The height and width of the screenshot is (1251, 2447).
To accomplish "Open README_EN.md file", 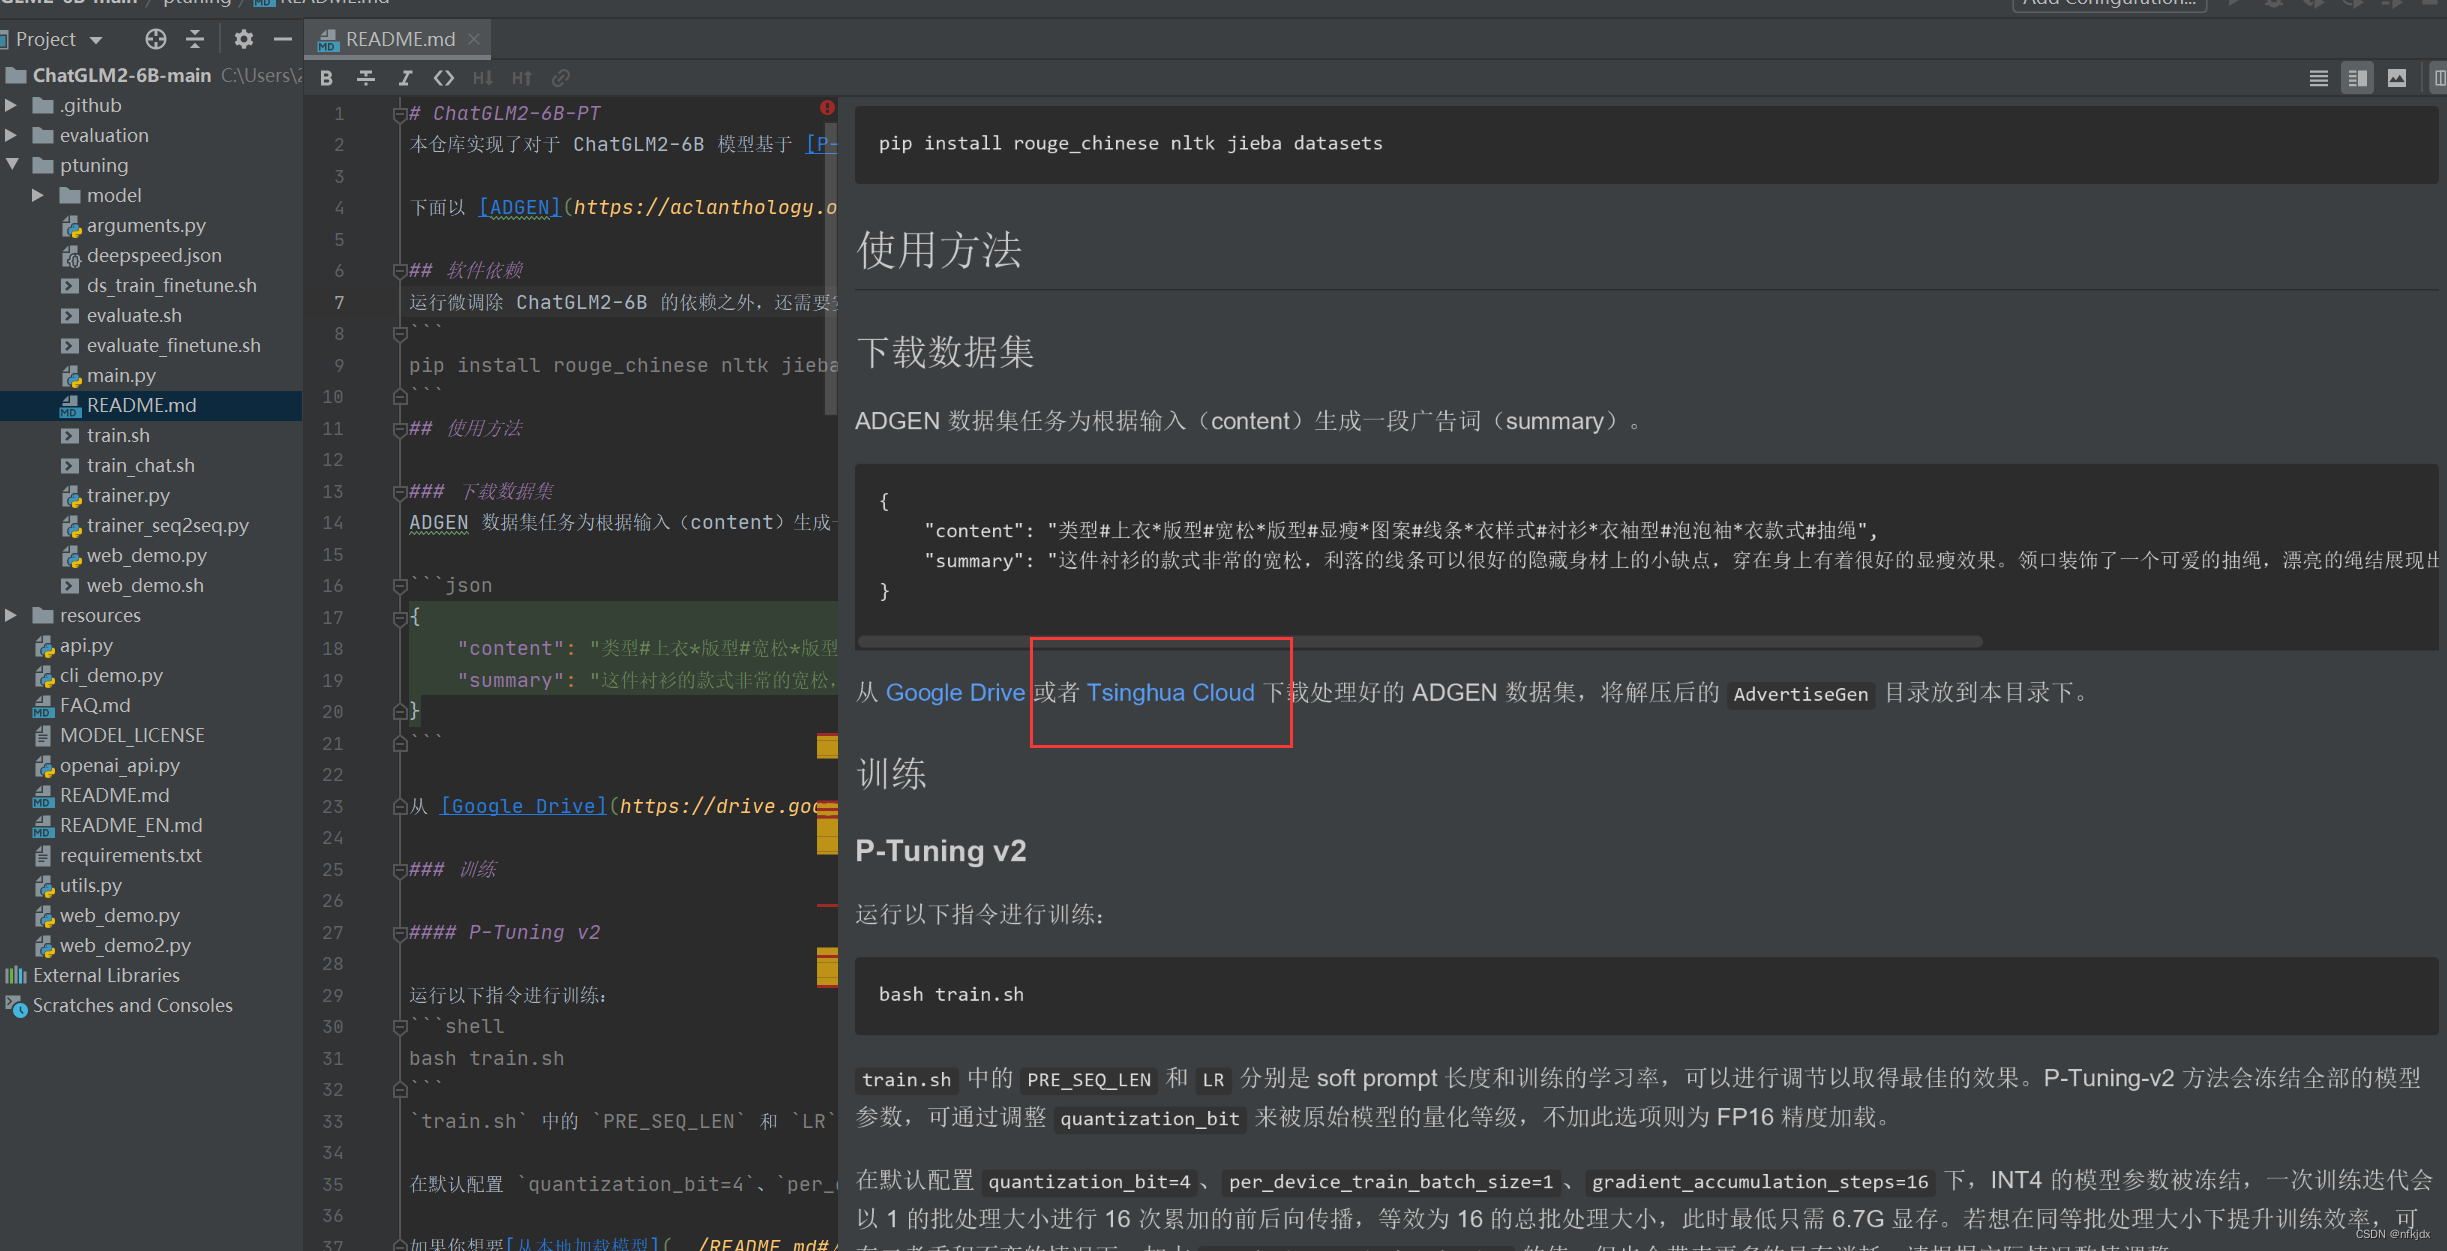I will (x=130, y=825).
